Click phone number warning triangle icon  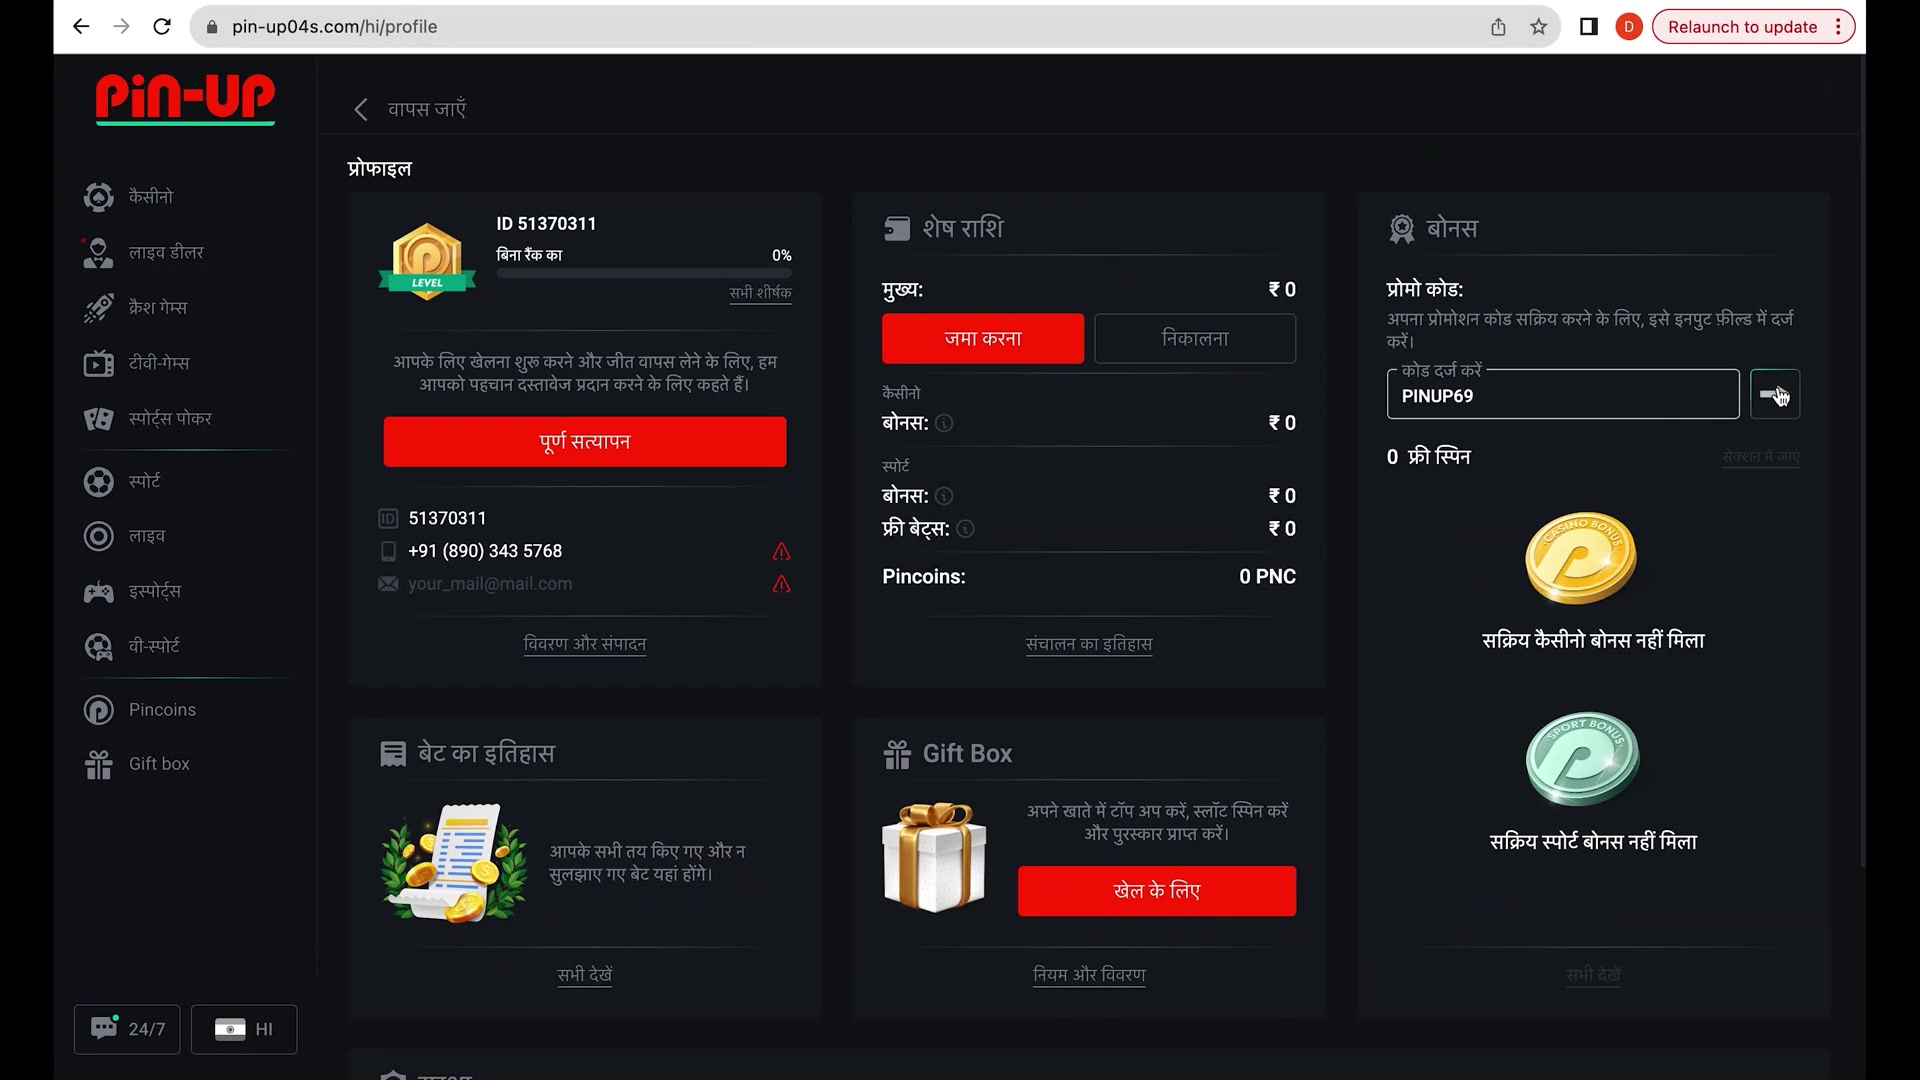click(781, 552)
